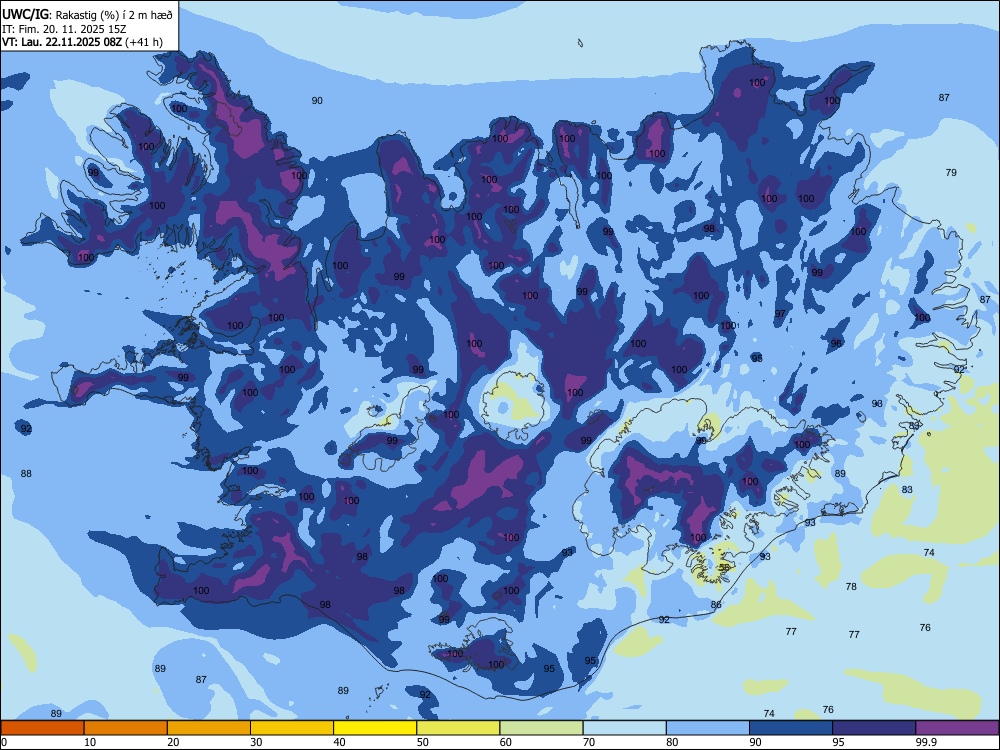Click the 10–20 orange legend swatch

pos(126,728)
